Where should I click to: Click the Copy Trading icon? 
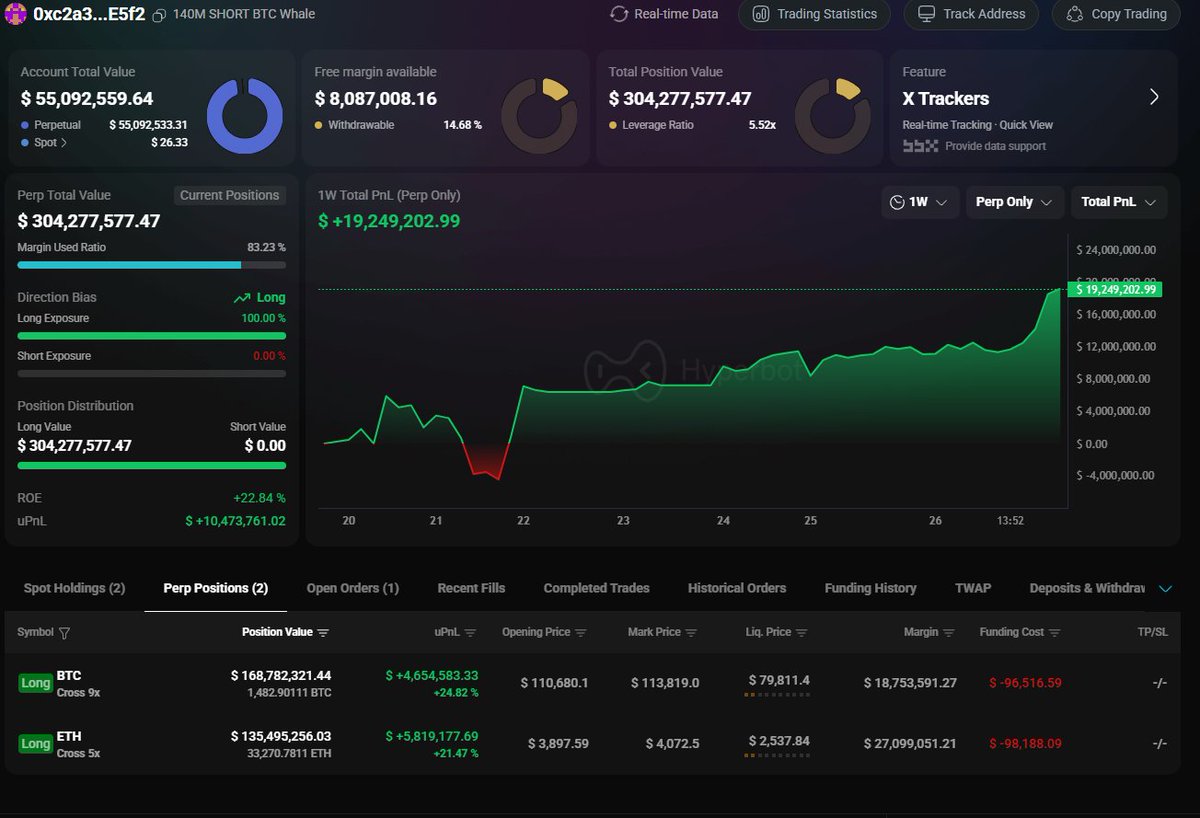1075,14
